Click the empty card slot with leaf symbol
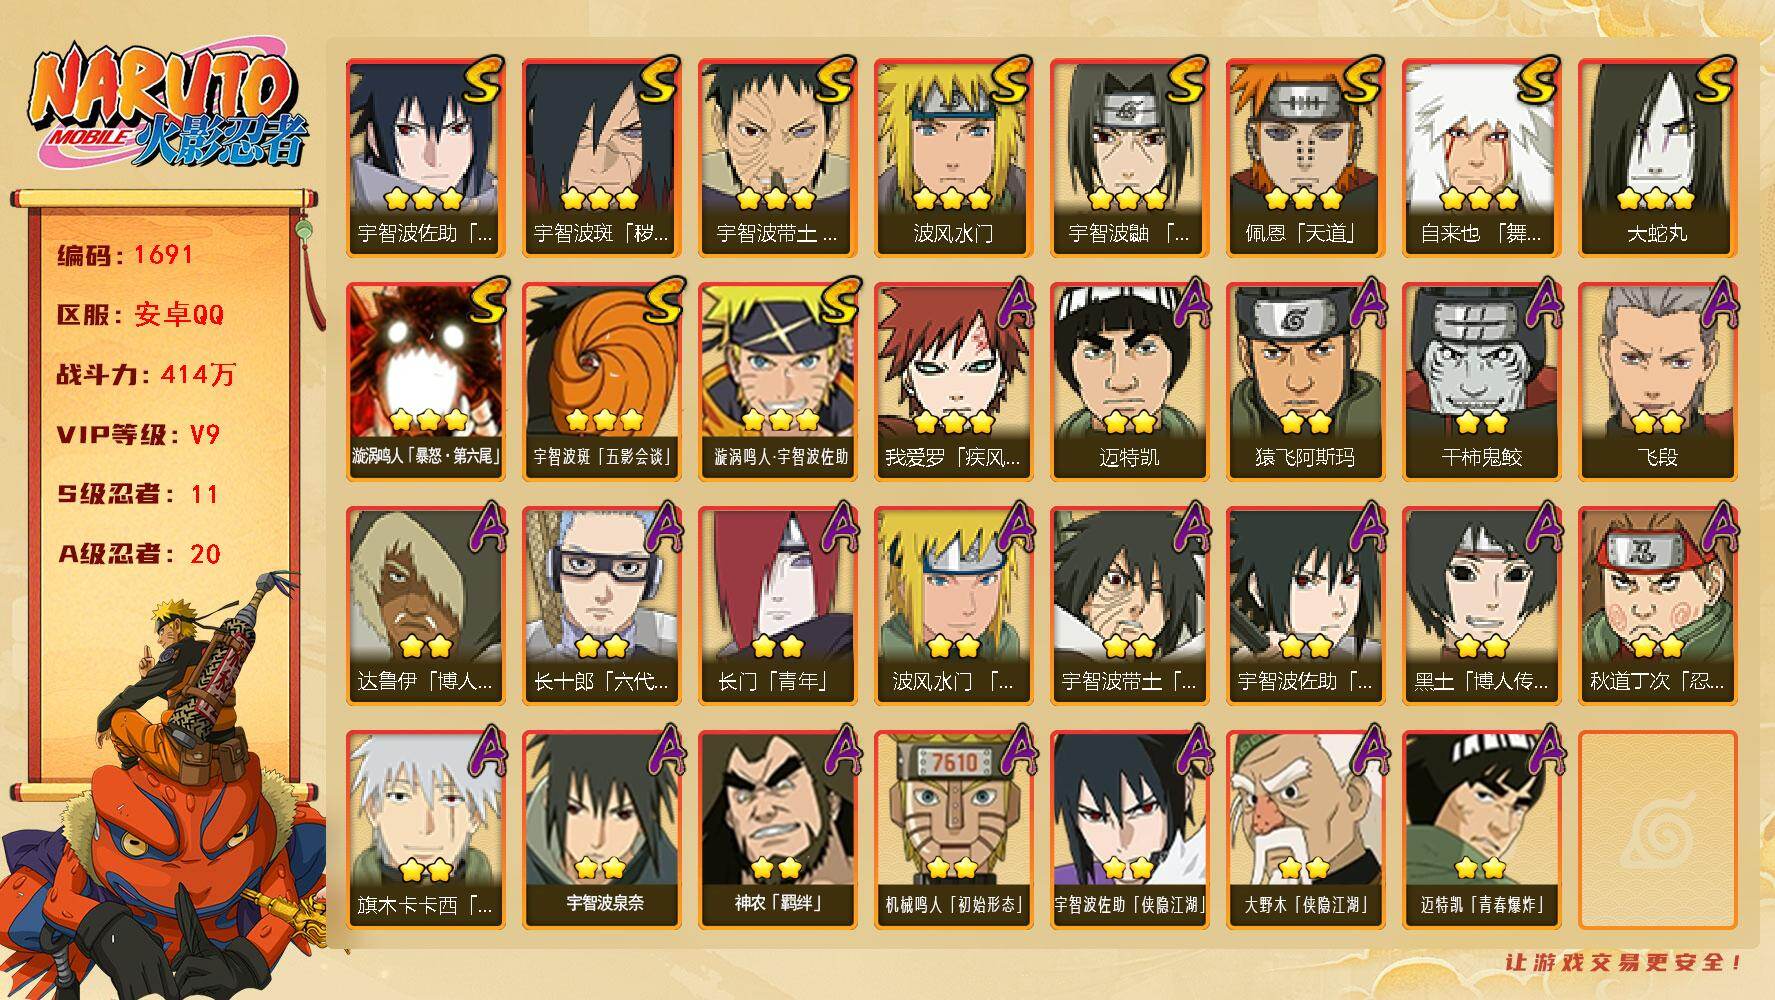The width and height of the screenshot is (1775, 1000). pos(1657,829)
